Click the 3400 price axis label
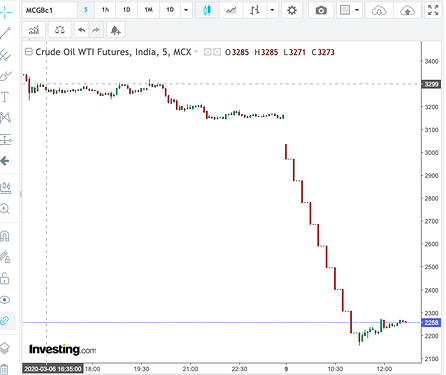The image size is (446, 375). coord(431,61)
